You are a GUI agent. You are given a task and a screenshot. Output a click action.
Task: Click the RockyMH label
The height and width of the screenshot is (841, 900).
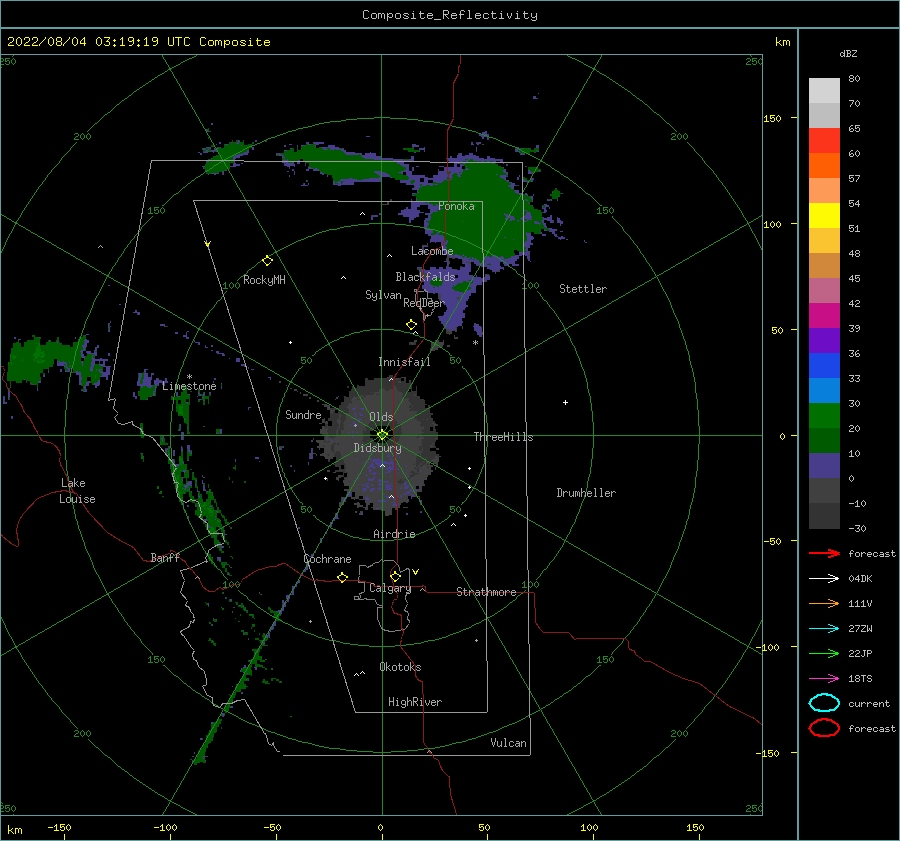click(x=264, y=280)
